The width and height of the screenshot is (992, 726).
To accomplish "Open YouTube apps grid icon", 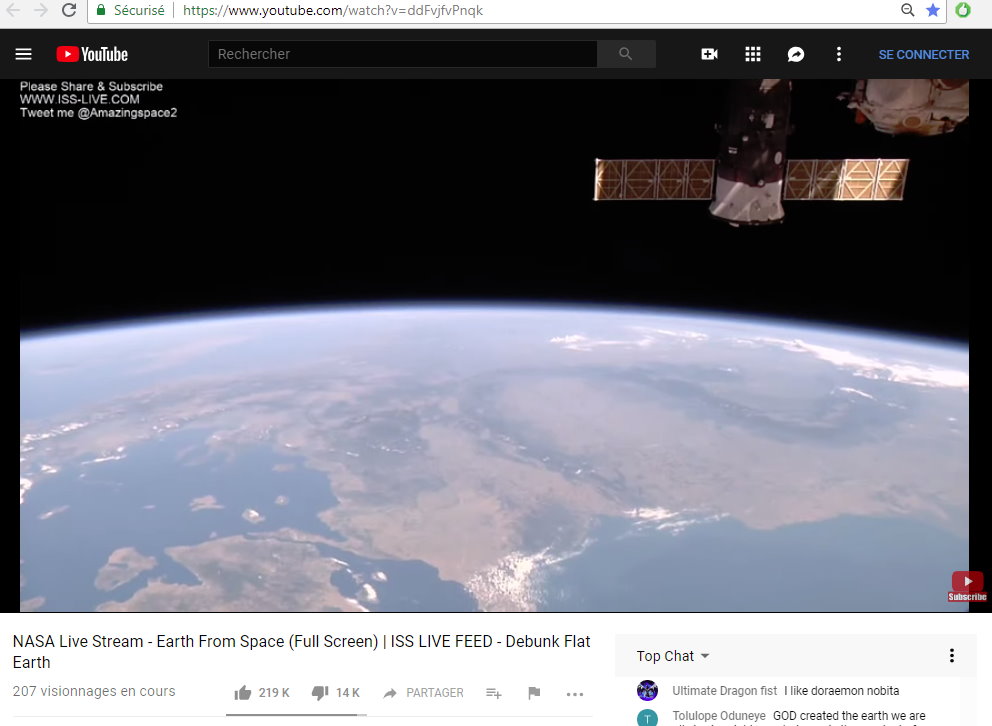I will [x=753, y=54].
